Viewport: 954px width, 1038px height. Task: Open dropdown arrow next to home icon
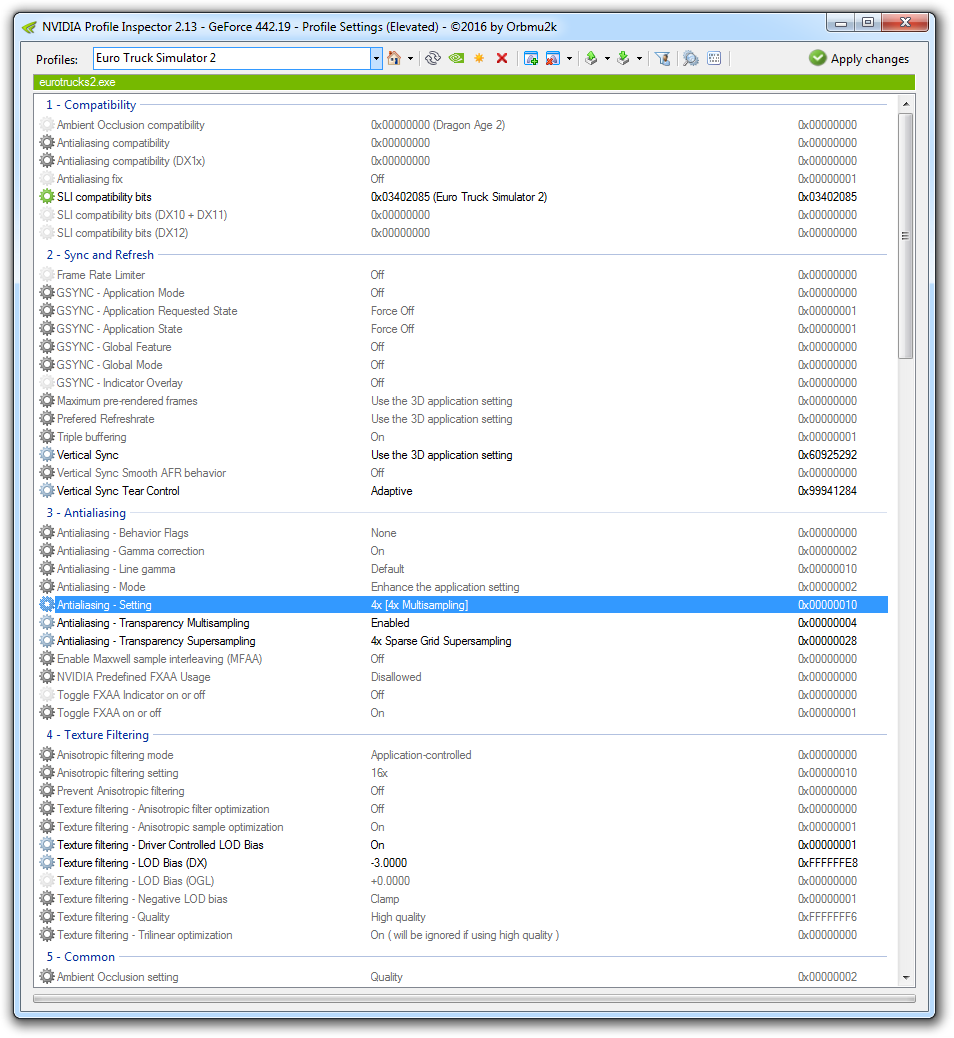pos(410,58)
